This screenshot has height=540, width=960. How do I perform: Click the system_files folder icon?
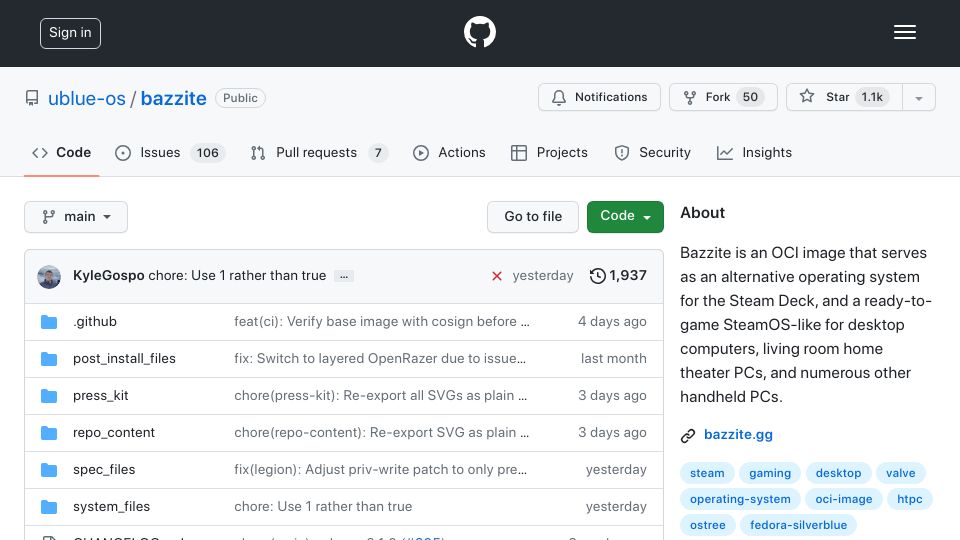pyautogui.click(x=49, y=507)
